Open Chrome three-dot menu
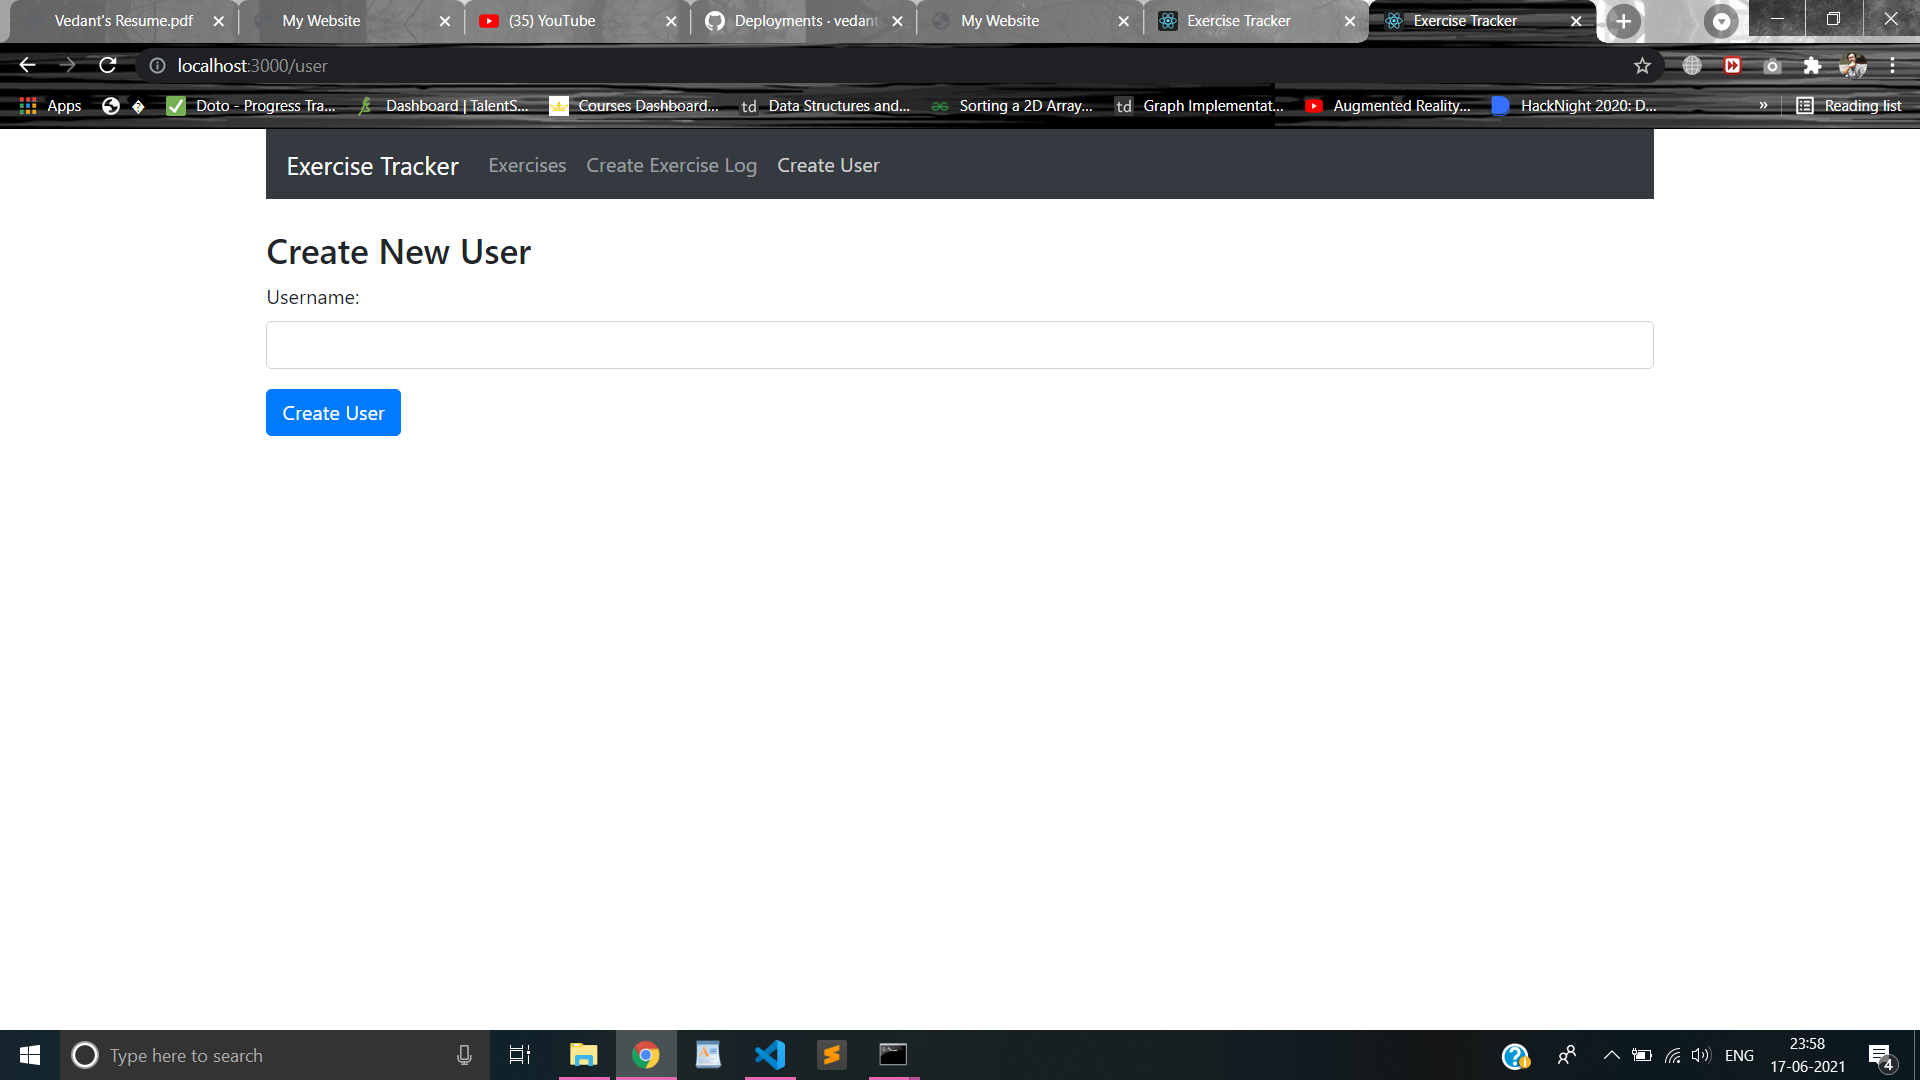The width and height of the screenshot is (1920, 1080). coord(1892,66)
